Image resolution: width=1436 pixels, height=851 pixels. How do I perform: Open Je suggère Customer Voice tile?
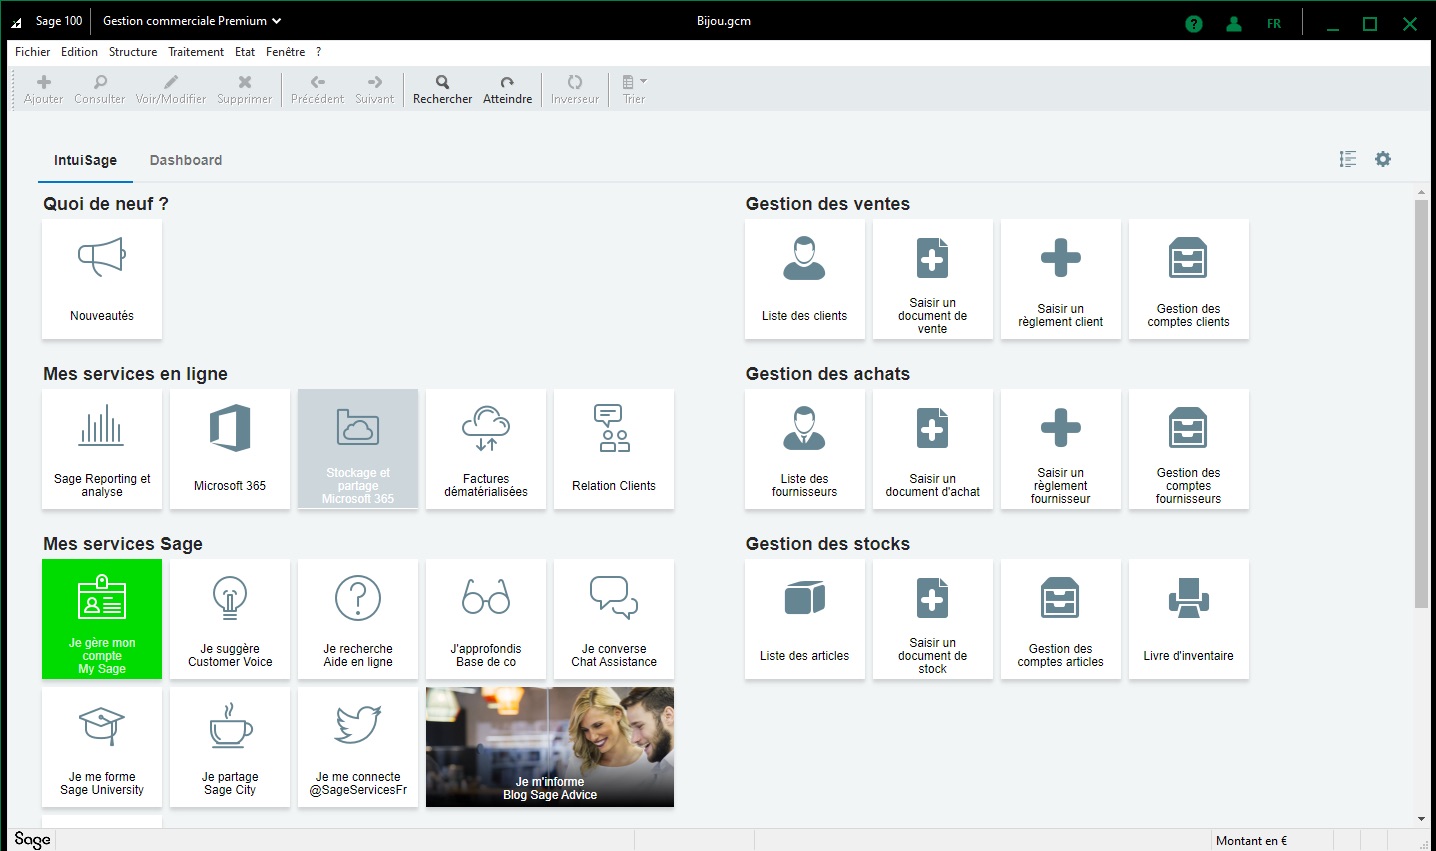click(230, 619)
